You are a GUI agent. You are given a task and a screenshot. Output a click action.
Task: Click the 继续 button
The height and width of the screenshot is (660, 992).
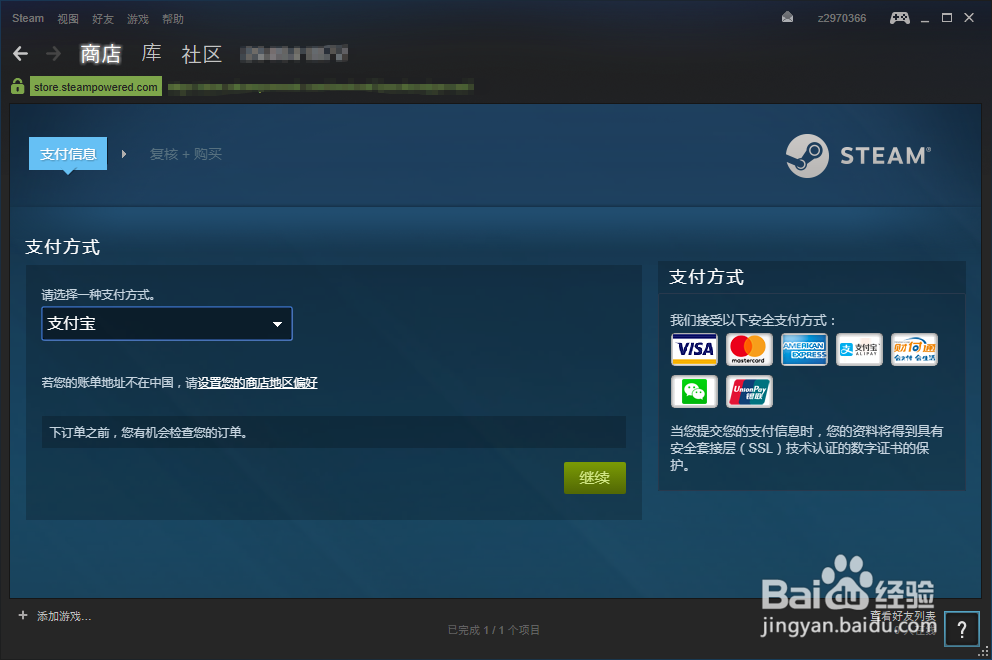click(x=595, y=478)
